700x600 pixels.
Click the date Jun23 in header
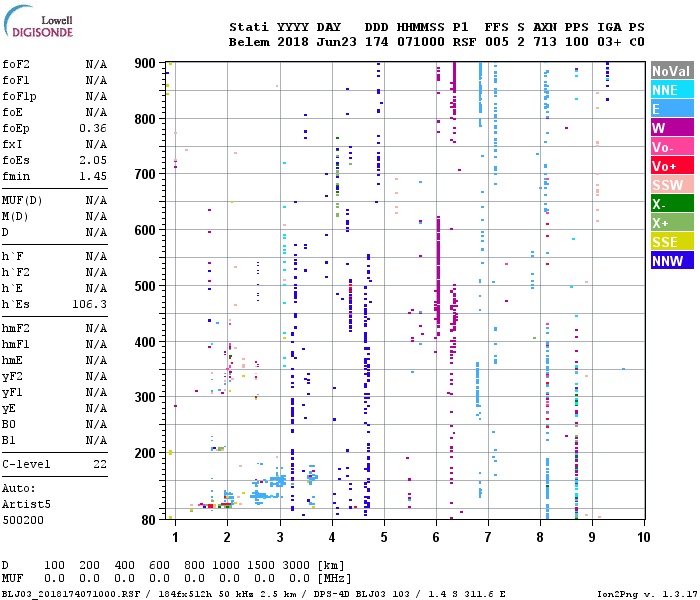pyautogui.click(x=337, y=42)
